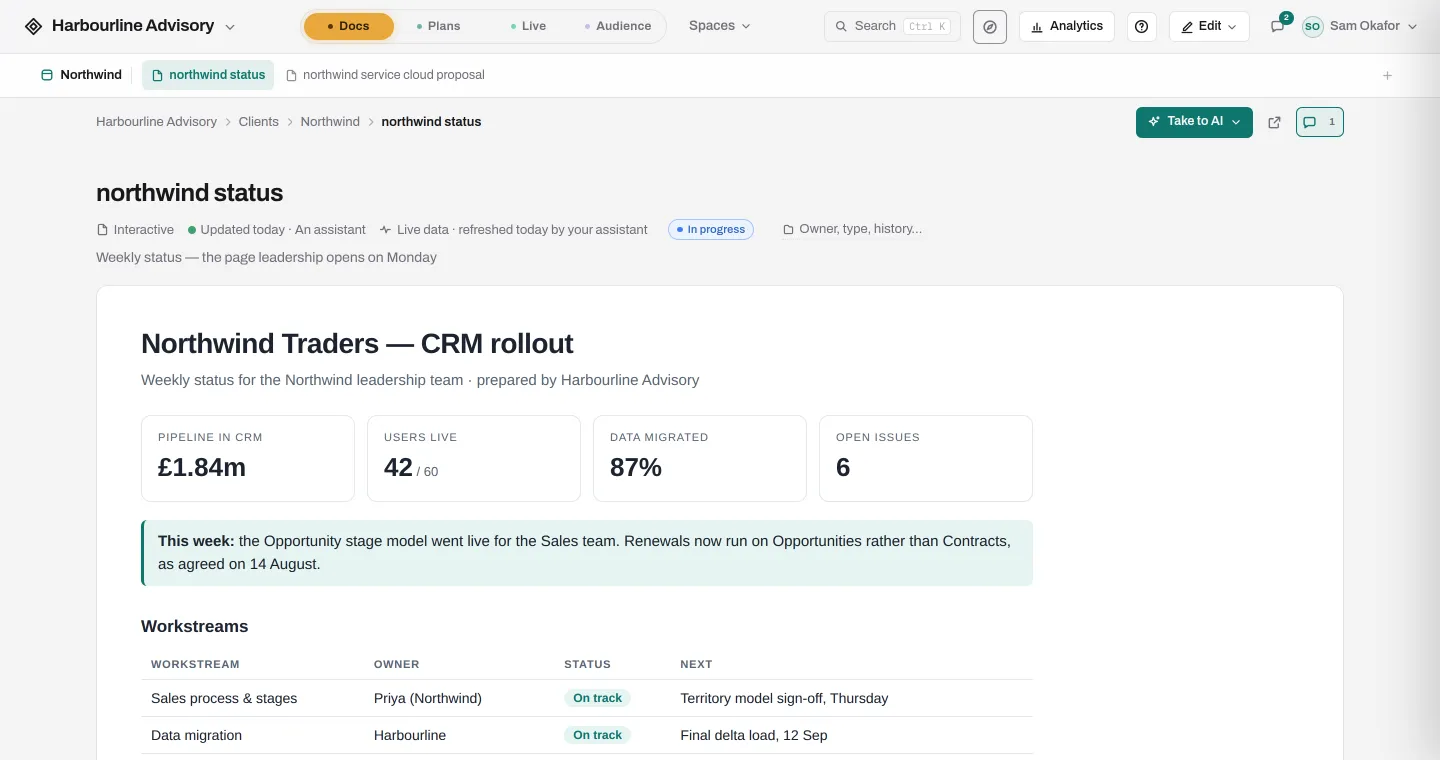The height and width of the screenshot is (760, 1440).
Task: Go to Clients breadcrumb
Action: (x=258, y=122)
